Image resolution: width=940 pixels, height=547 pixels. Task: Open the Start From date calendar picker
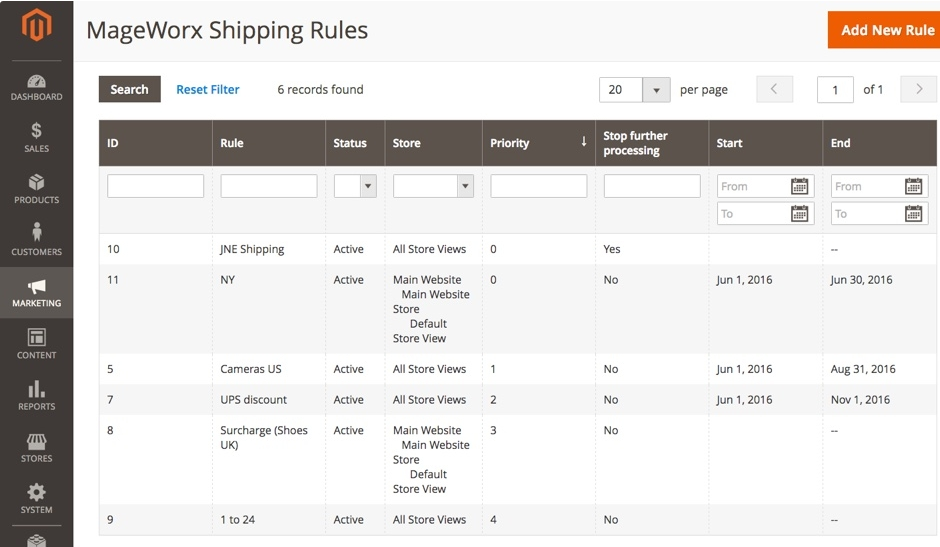(x=799, y=187)
